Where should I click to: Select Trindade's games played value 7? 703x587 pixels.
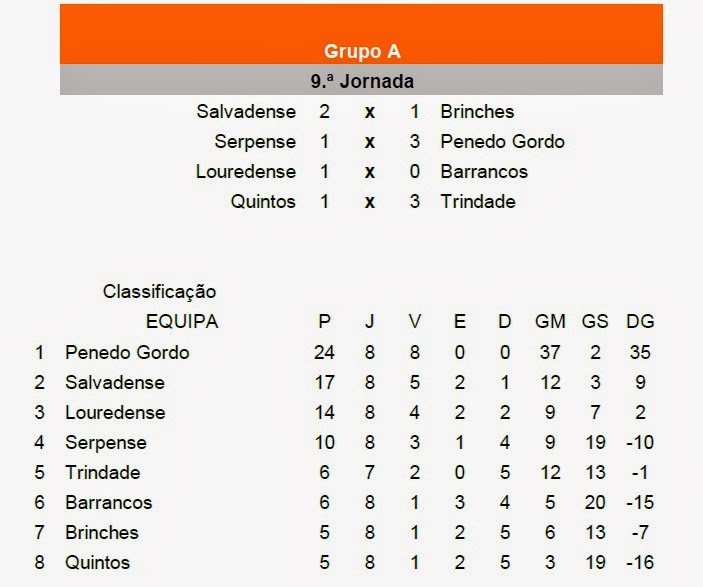369,472
